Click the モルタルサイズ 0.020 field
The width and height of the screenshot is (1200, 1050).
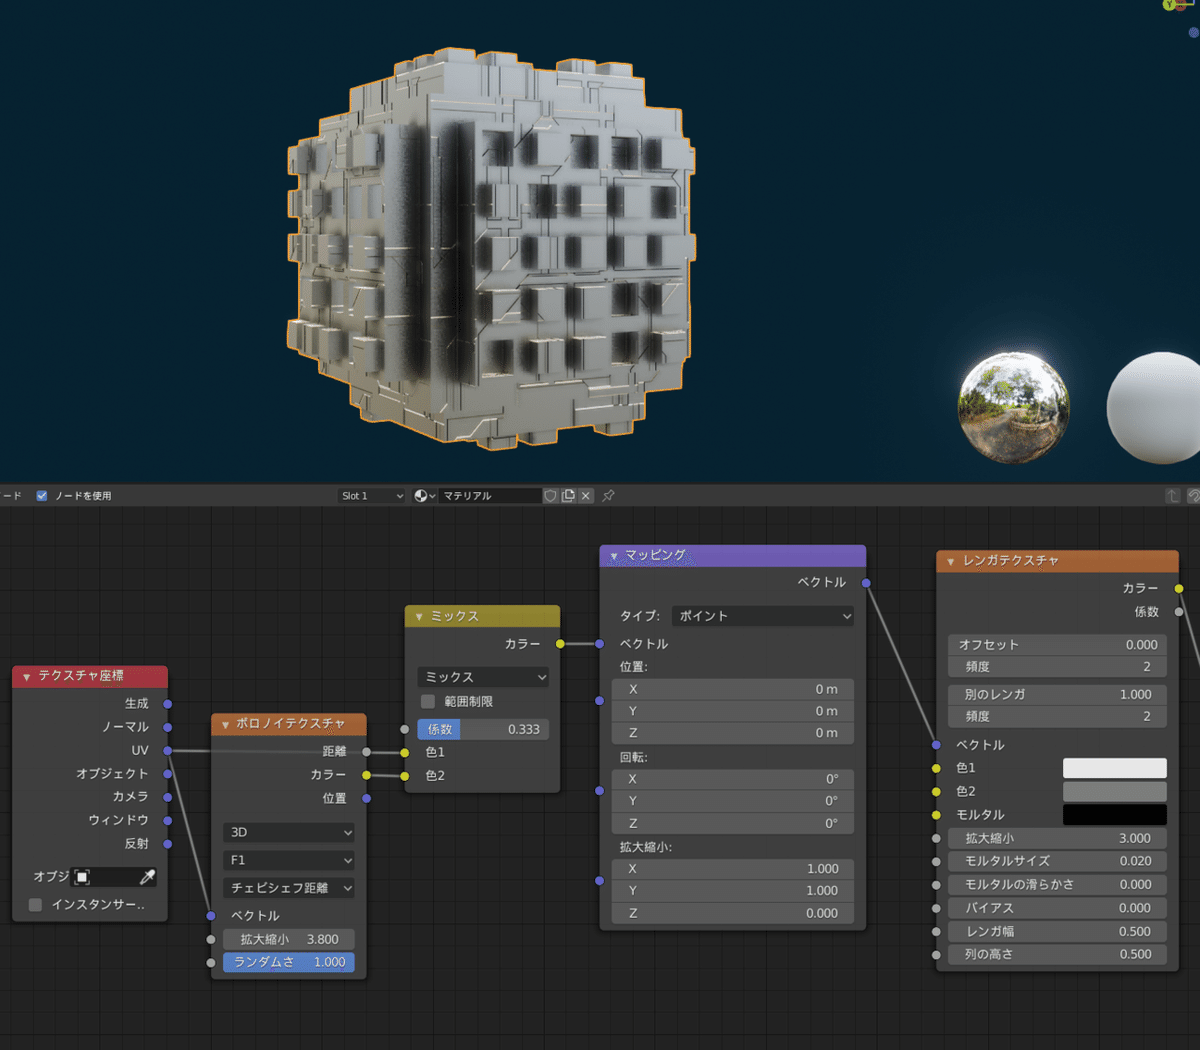(x=1057, y=861)
